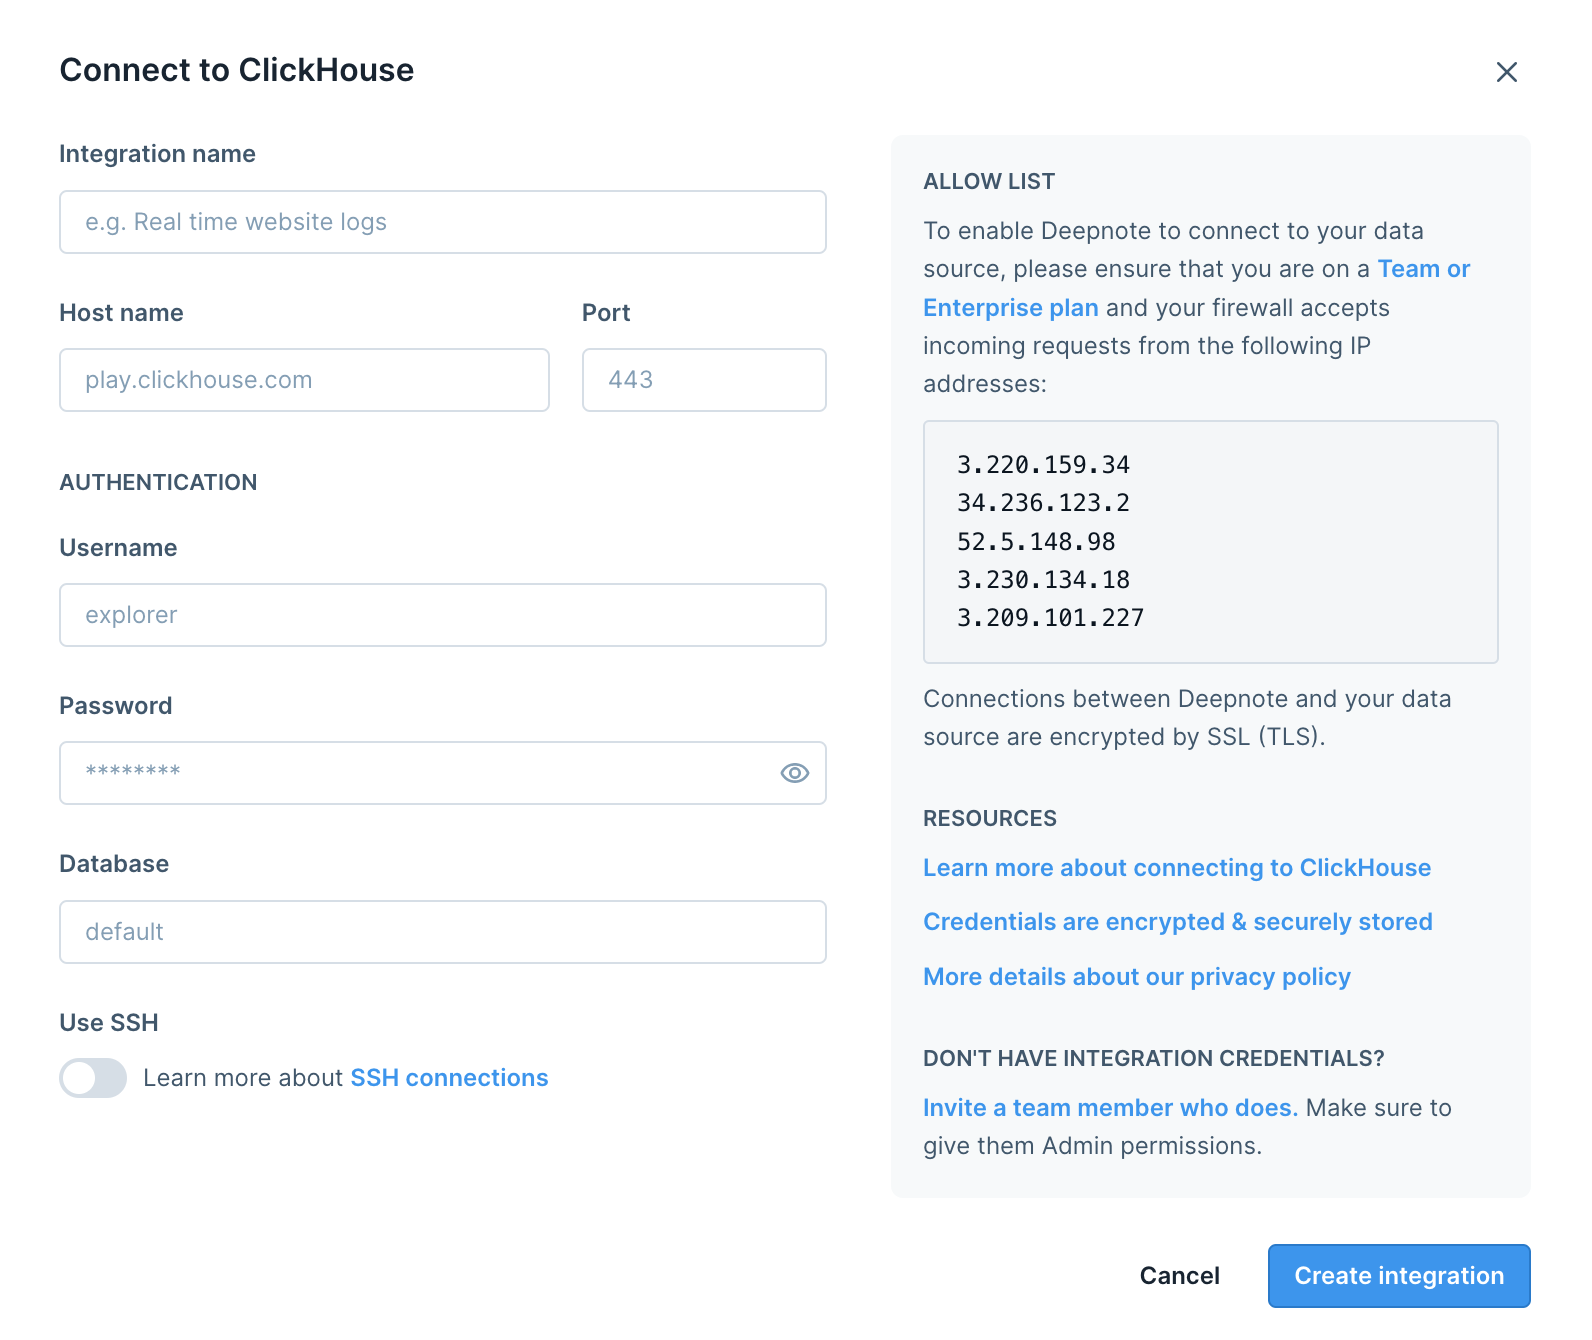Viewport: 1592px width, 1340px height.
Task: Open Learn more about connecting to ClickHouse
Action: coord(1177,868)
